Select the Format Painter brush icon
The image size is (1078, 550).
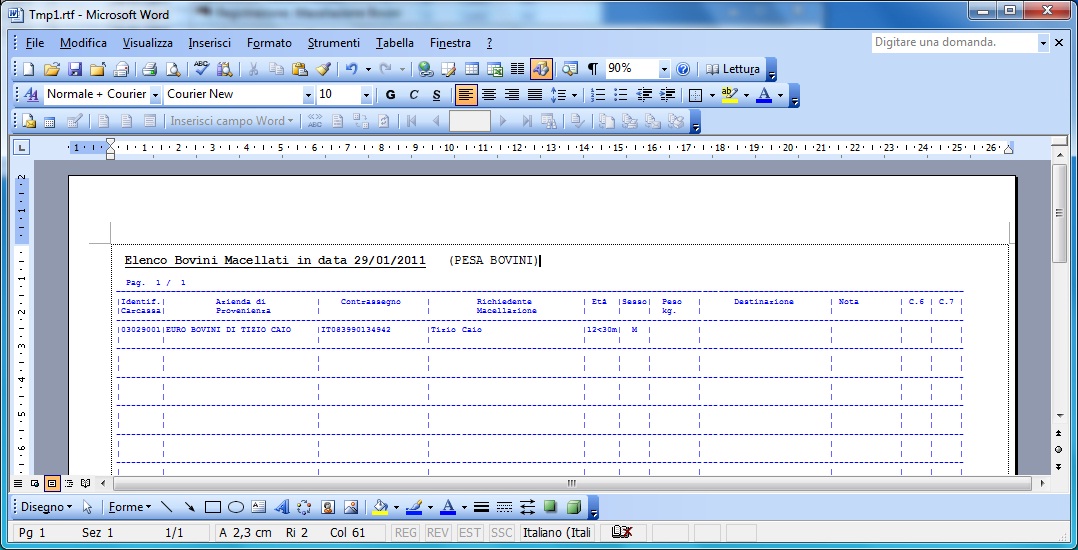[x=323, y=69]
